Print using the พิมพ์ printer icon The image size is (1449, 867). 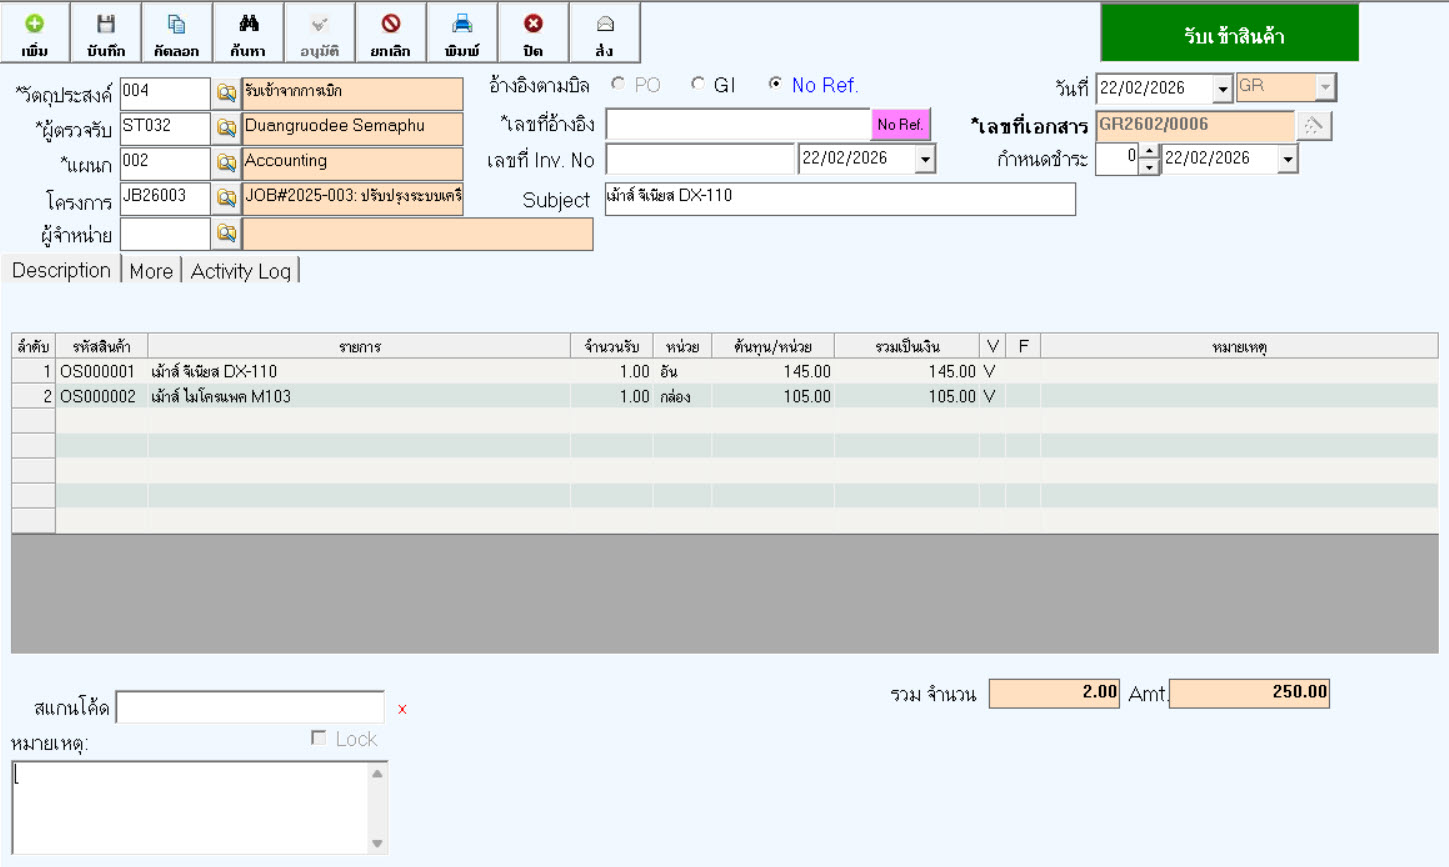462,33
